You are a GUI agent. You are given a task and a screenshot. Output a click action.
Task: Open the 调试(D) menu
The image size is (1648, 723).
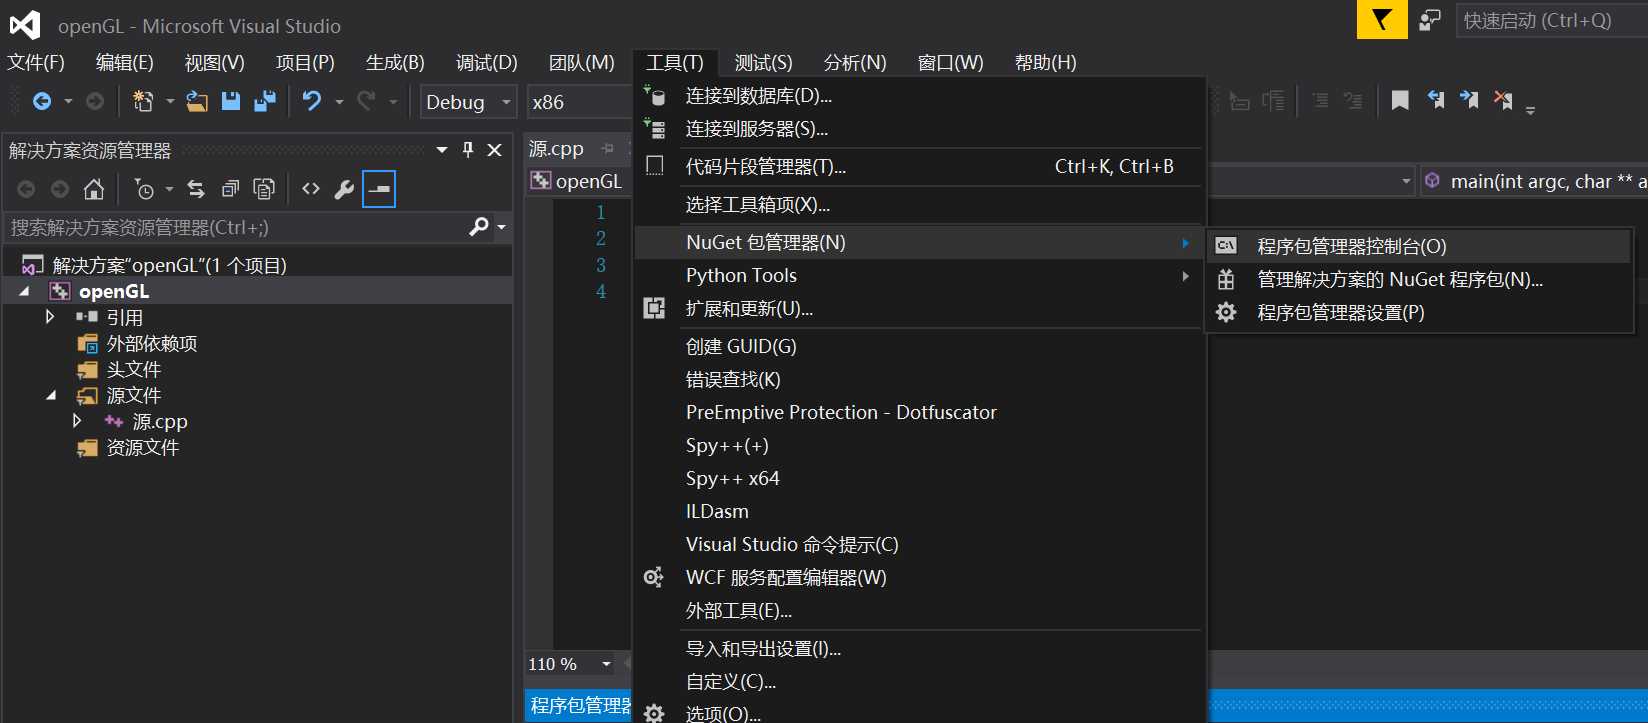[487, 62]
